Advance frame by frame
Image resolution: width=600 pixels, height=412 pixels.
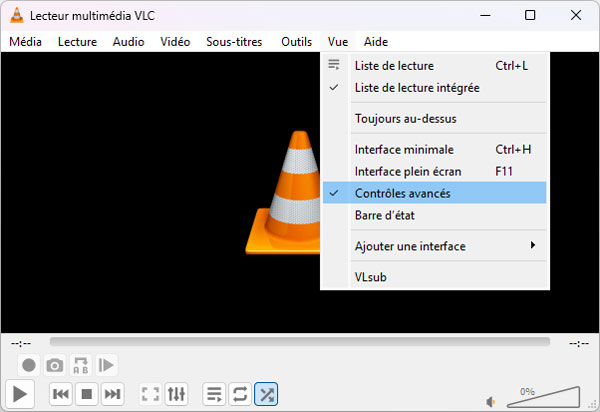click(x=106, y=365)
